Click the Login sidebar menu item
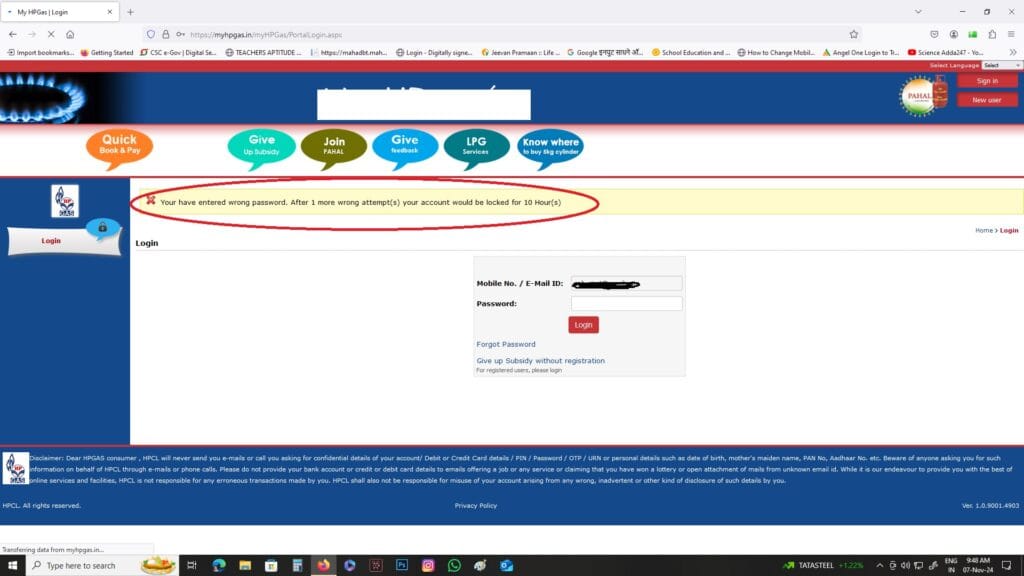The height and width of the screenshot is (576, 1024). pos(64,241)
